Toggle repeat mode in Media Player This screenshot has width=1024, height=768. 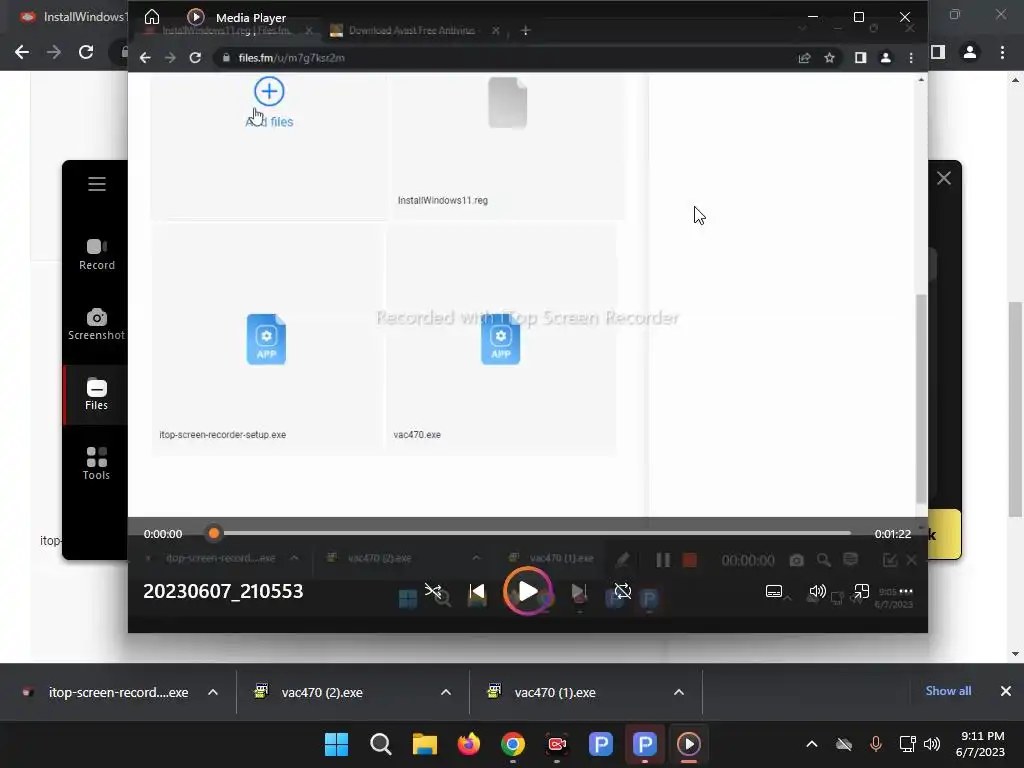623,592
